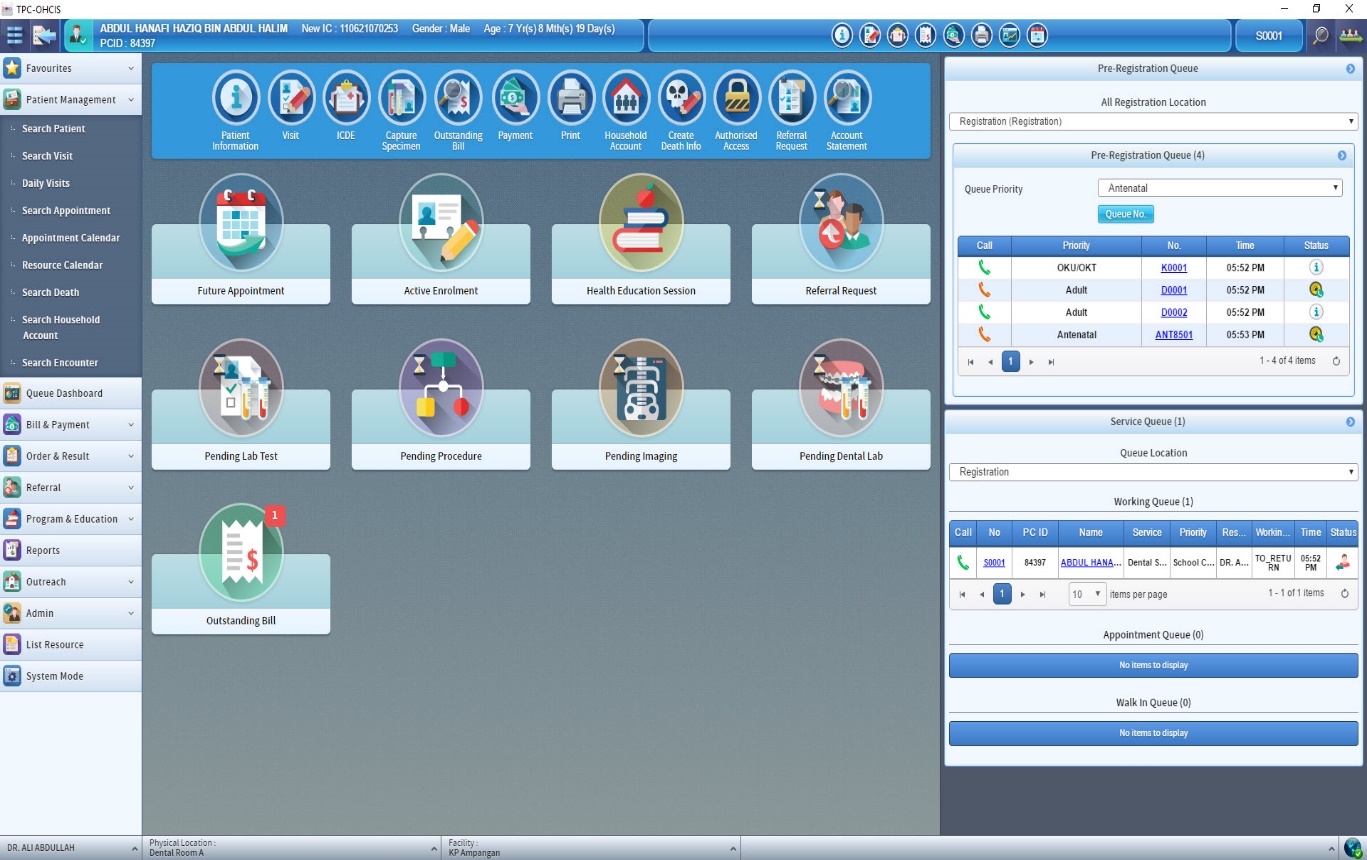Select Search Encounter in sidebar

[60, 363]
